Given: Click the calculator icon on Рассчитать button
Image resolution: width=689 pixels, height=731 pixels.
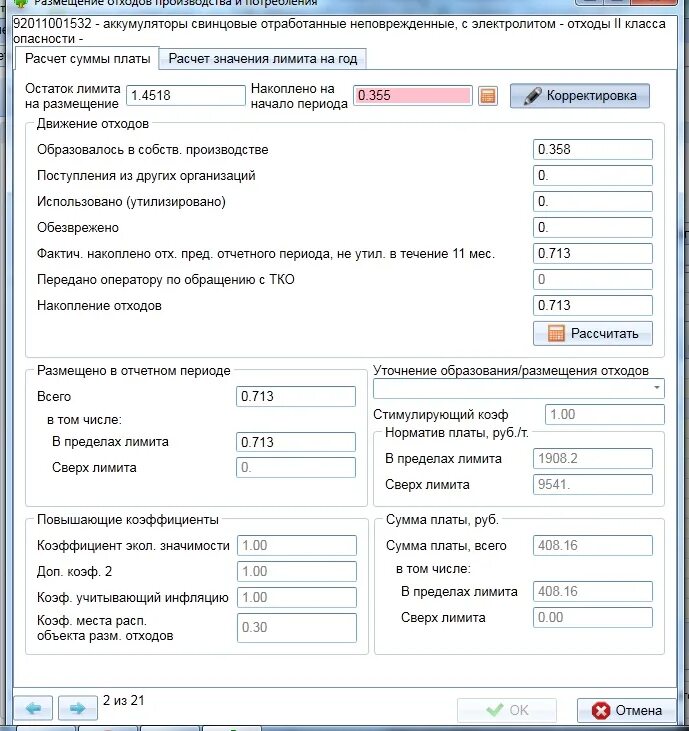Looking at the screenshot, I should coord(556,333).
